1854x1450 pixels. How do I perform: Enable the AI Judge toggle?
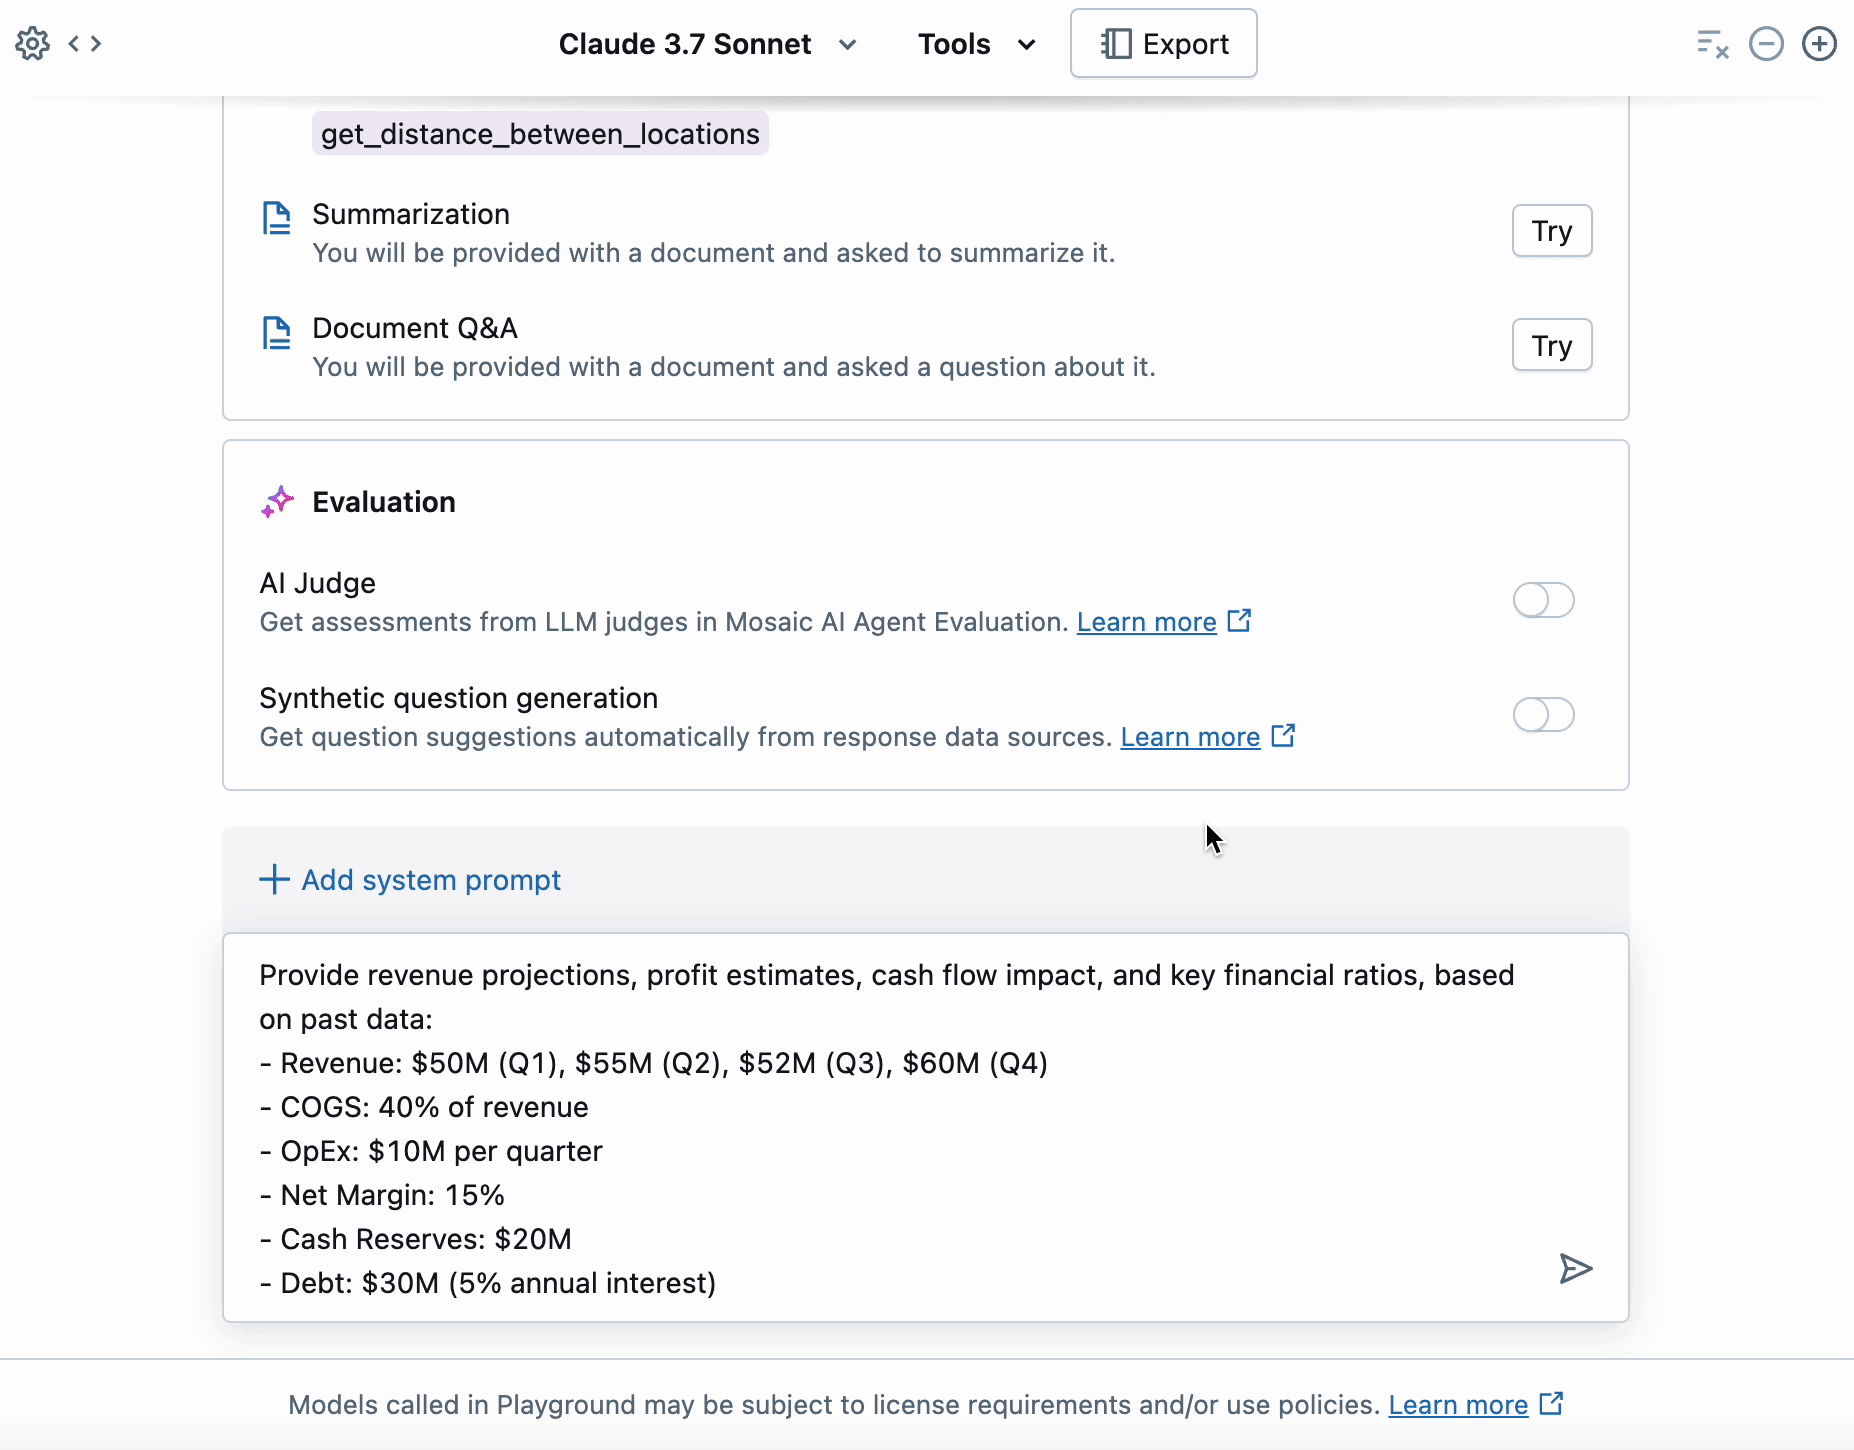[x=1543, y=600]
